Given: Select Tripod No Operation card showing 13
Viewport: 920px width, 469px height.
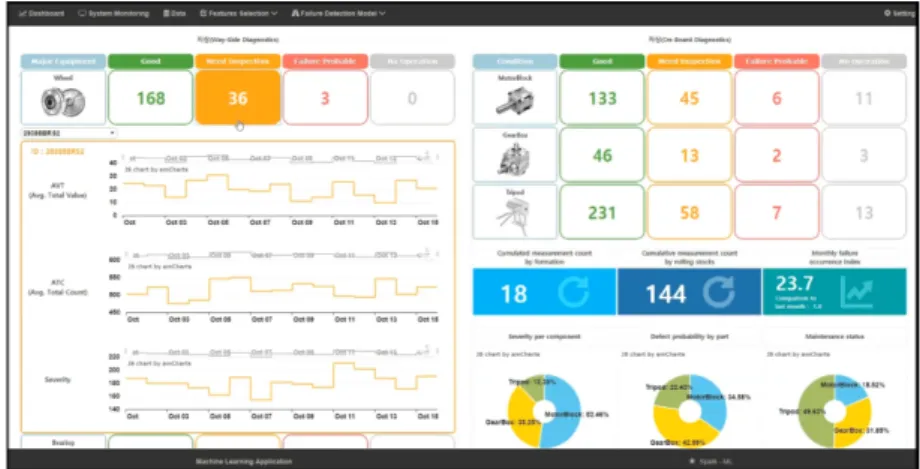Looking at the screenshot, I should pos(864,212).
